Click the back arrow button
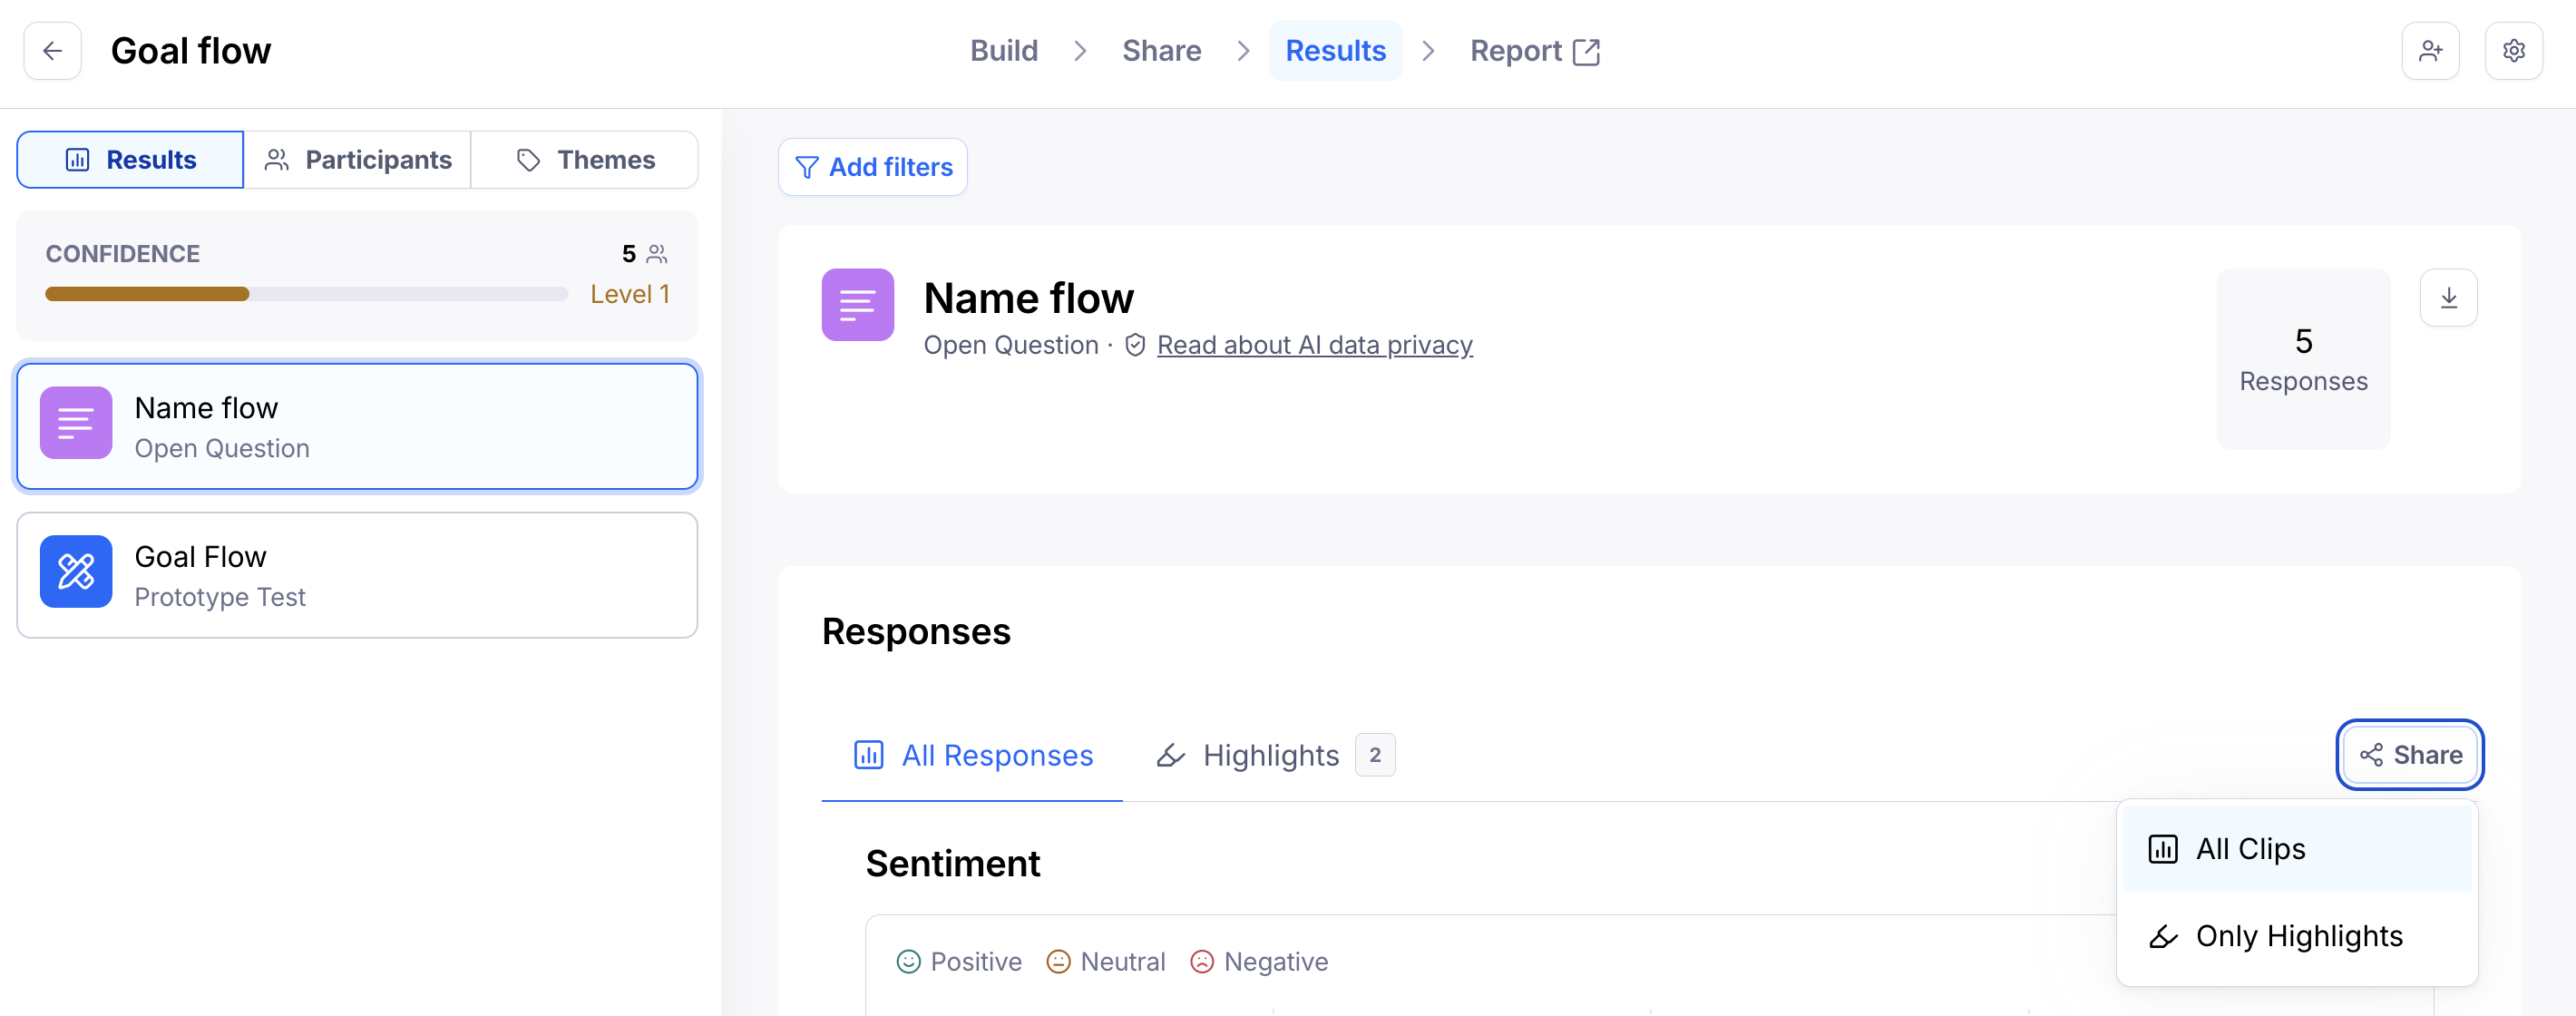The width and height of the screenshot is (2576, 1016). point(52,51)
